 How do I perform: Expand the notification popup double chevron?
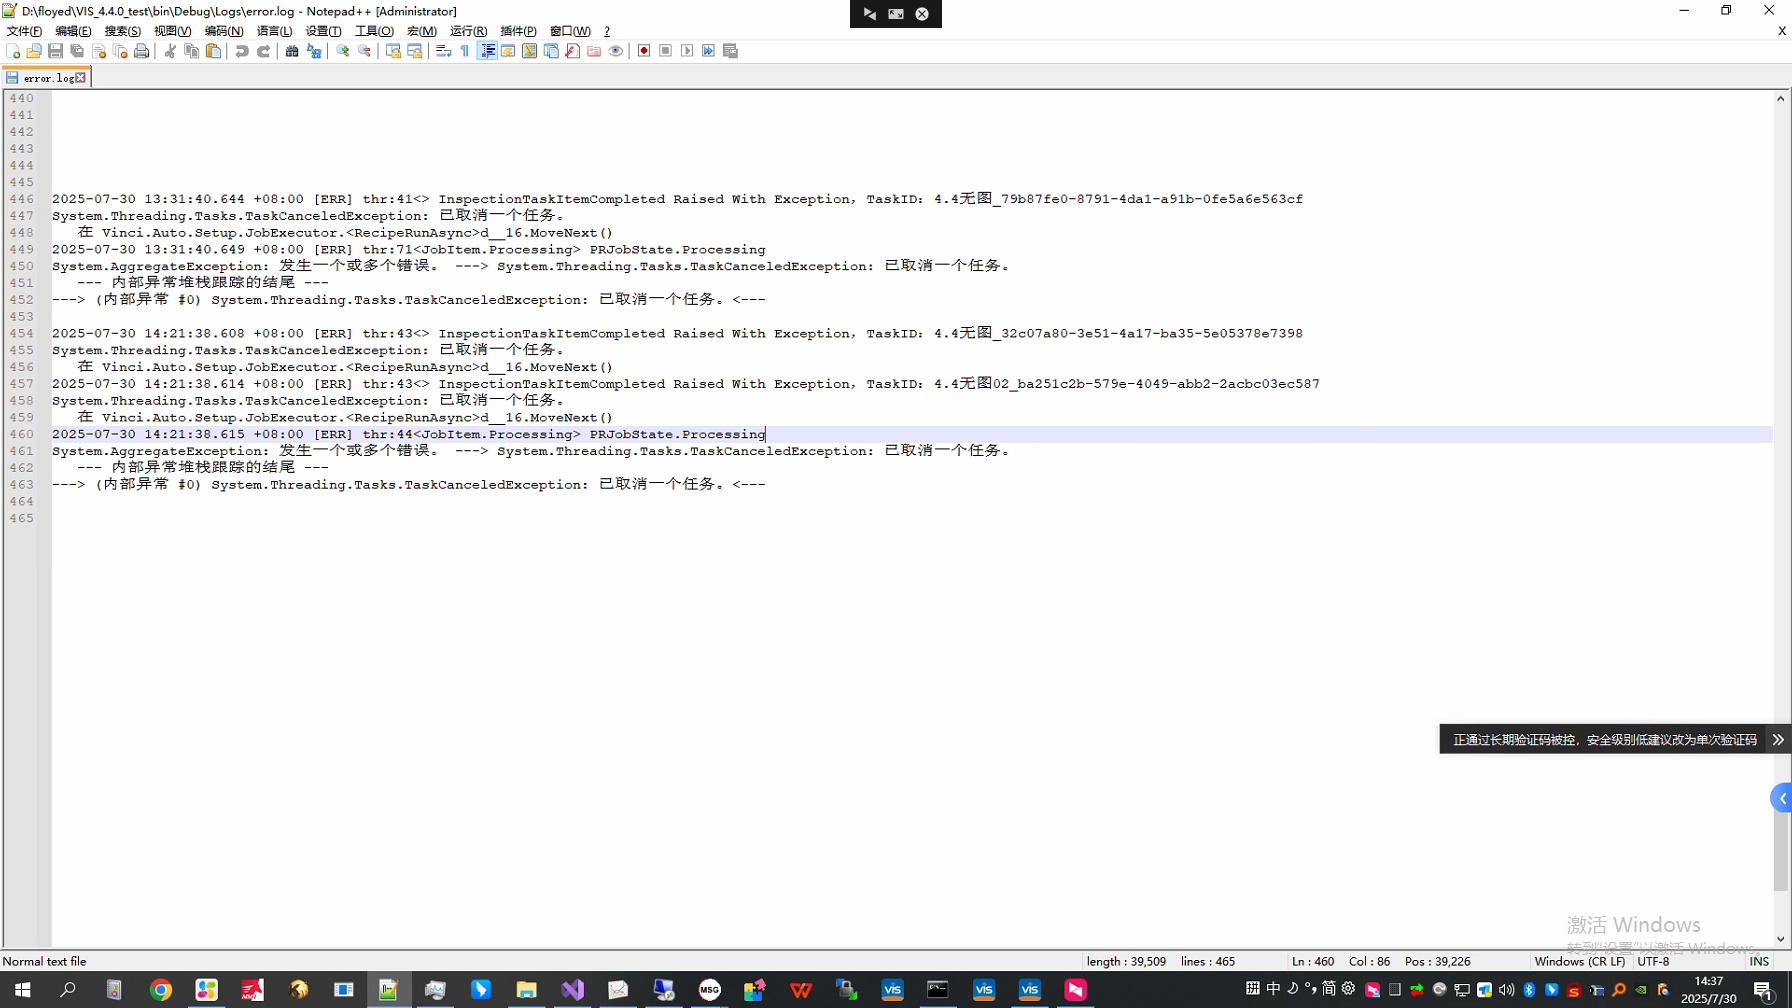coord(1778,740)
